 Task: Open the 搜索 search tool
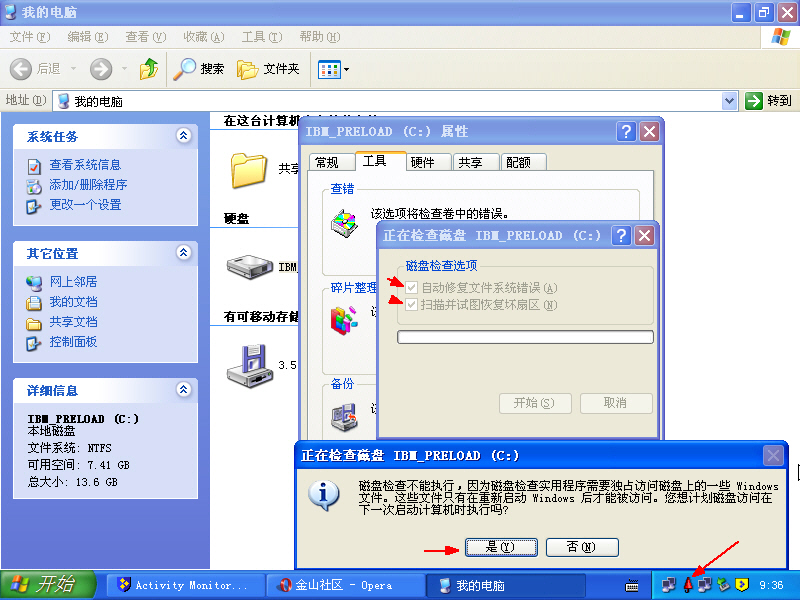(198, 68)
